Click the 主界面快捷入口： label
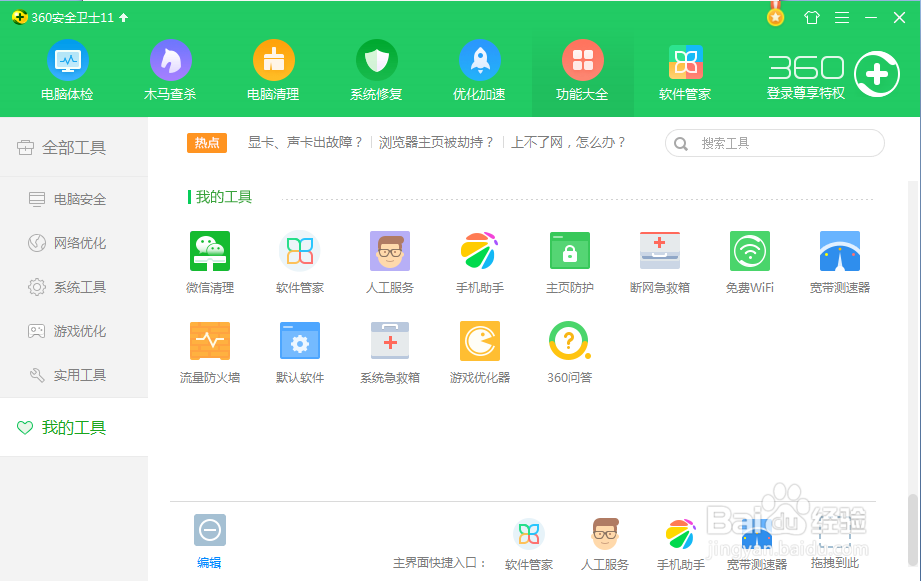 440,563
